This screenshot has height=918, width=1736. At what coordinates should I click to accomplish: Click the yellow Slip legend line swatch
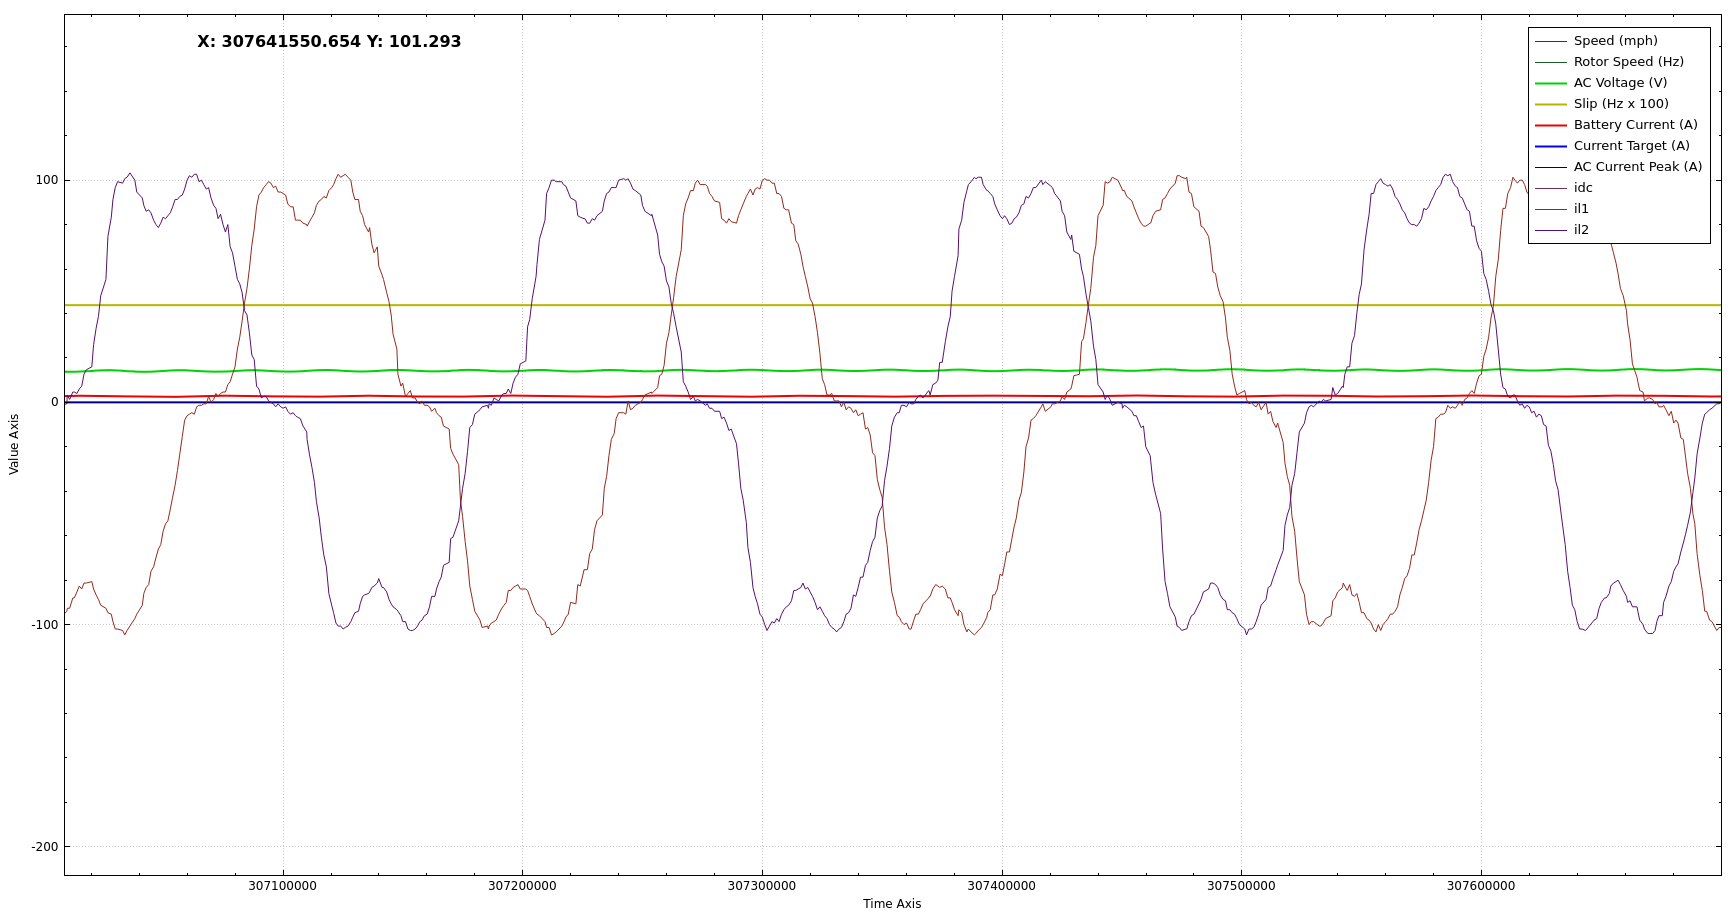pyautogui.click(x=1550, y=104)
